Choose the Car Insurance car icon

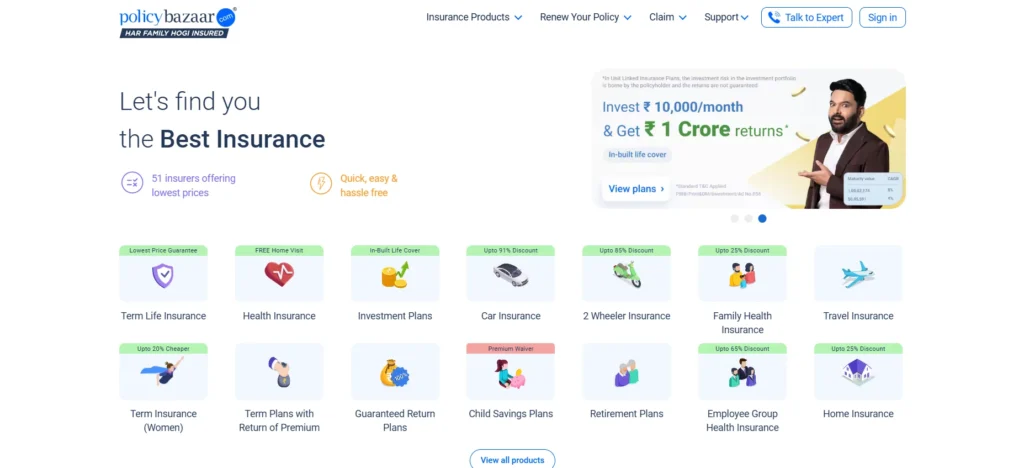pyautogui.click(x=510, y=275)
